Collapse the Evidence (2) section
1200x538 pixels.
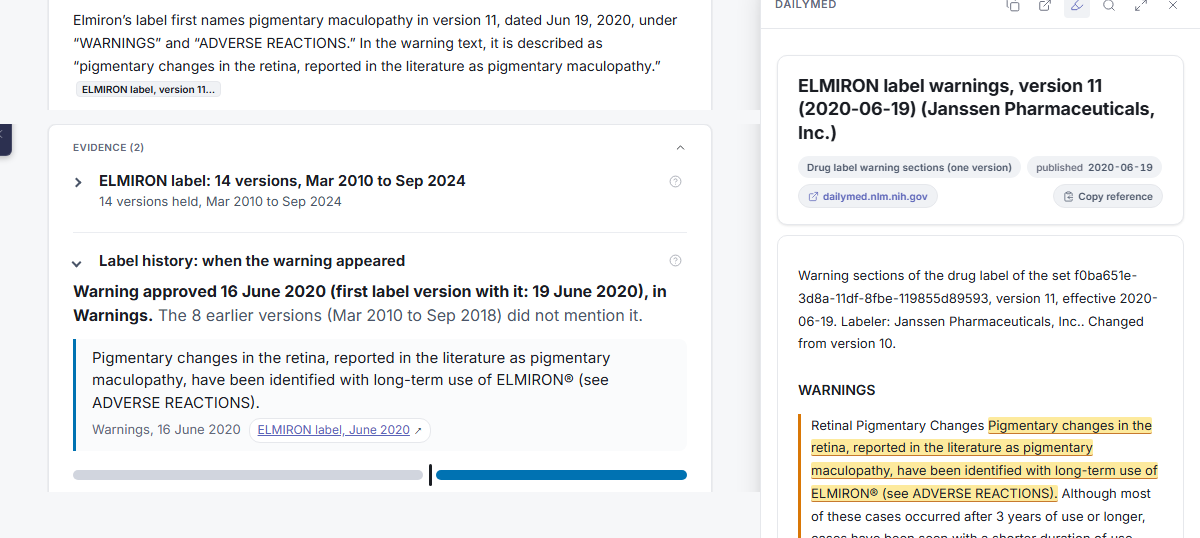coord(680,147)
